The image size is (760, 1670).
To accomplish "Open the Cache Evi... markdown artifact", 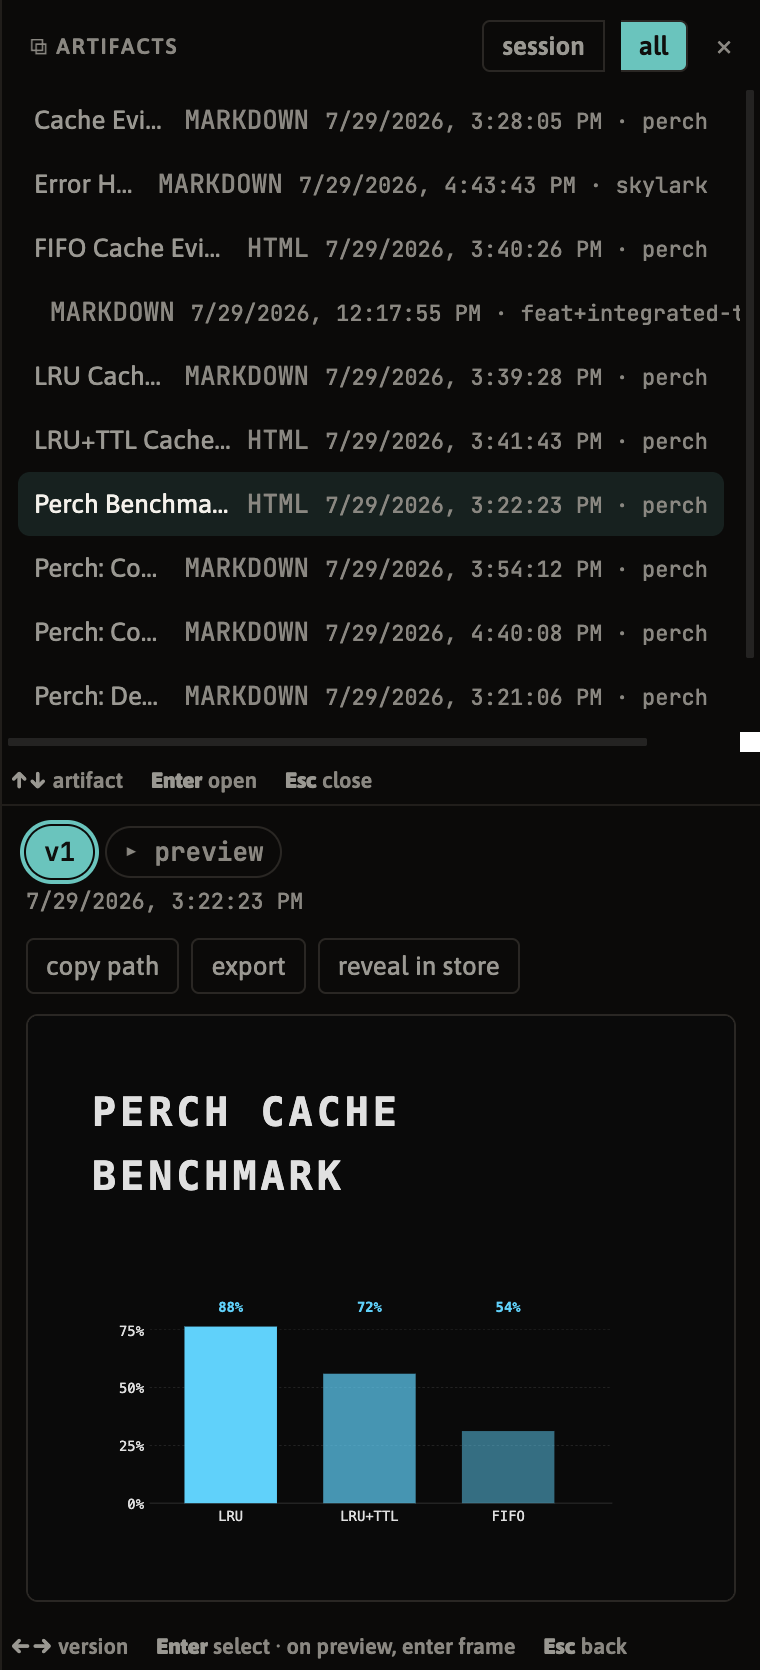I will (x=371, y=121).
